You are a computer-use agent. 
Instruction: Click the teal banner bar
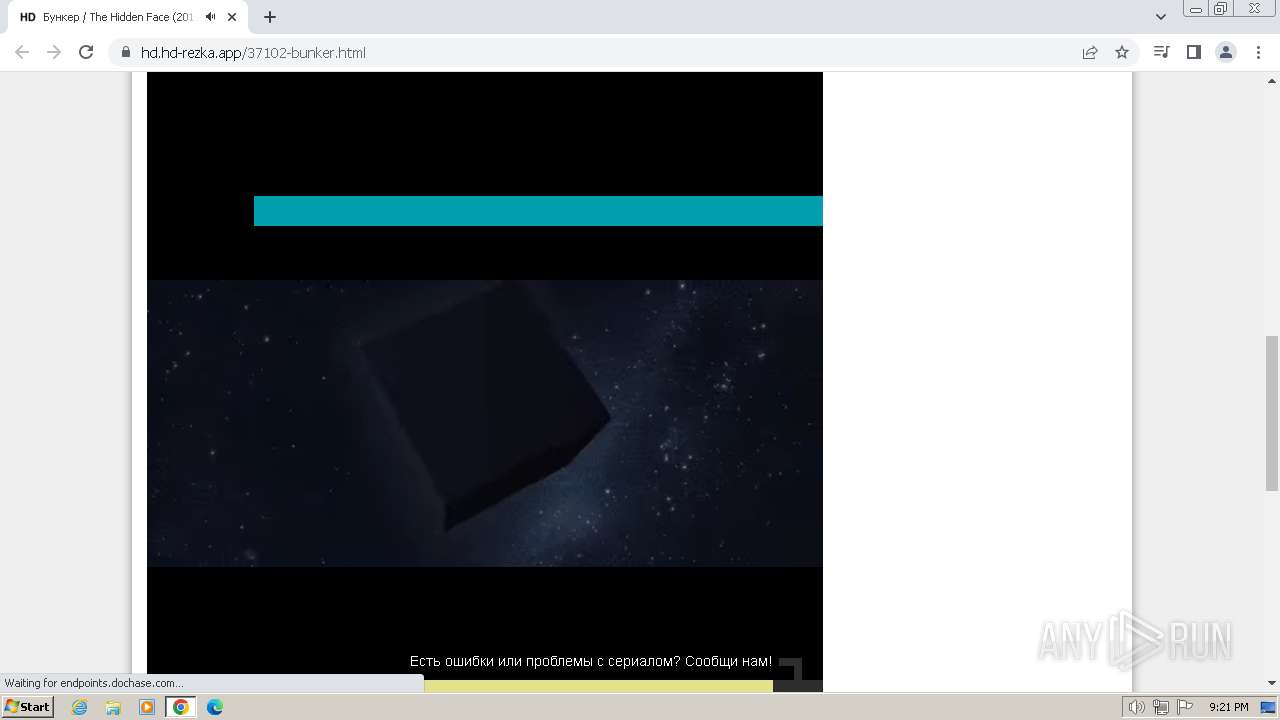(538, 211)
